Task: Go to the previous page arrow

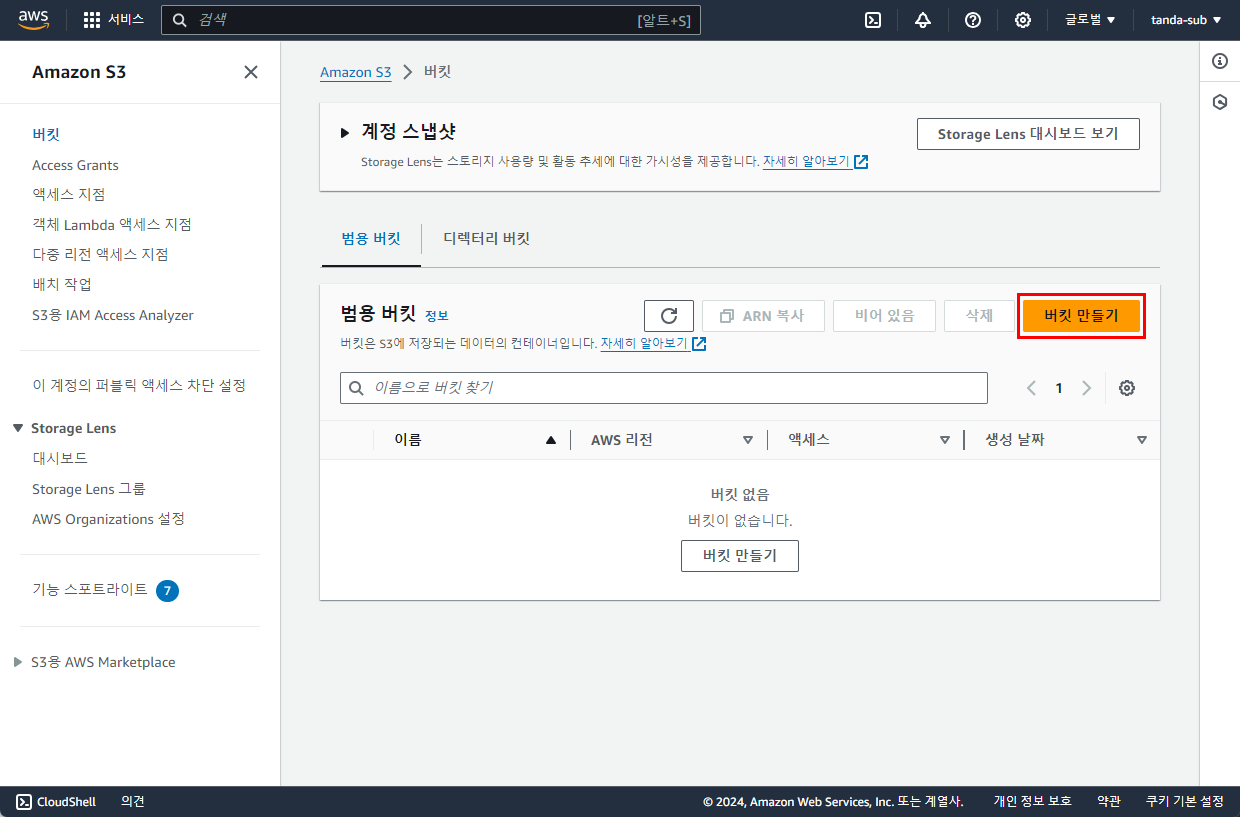Action: (1031, 388)
